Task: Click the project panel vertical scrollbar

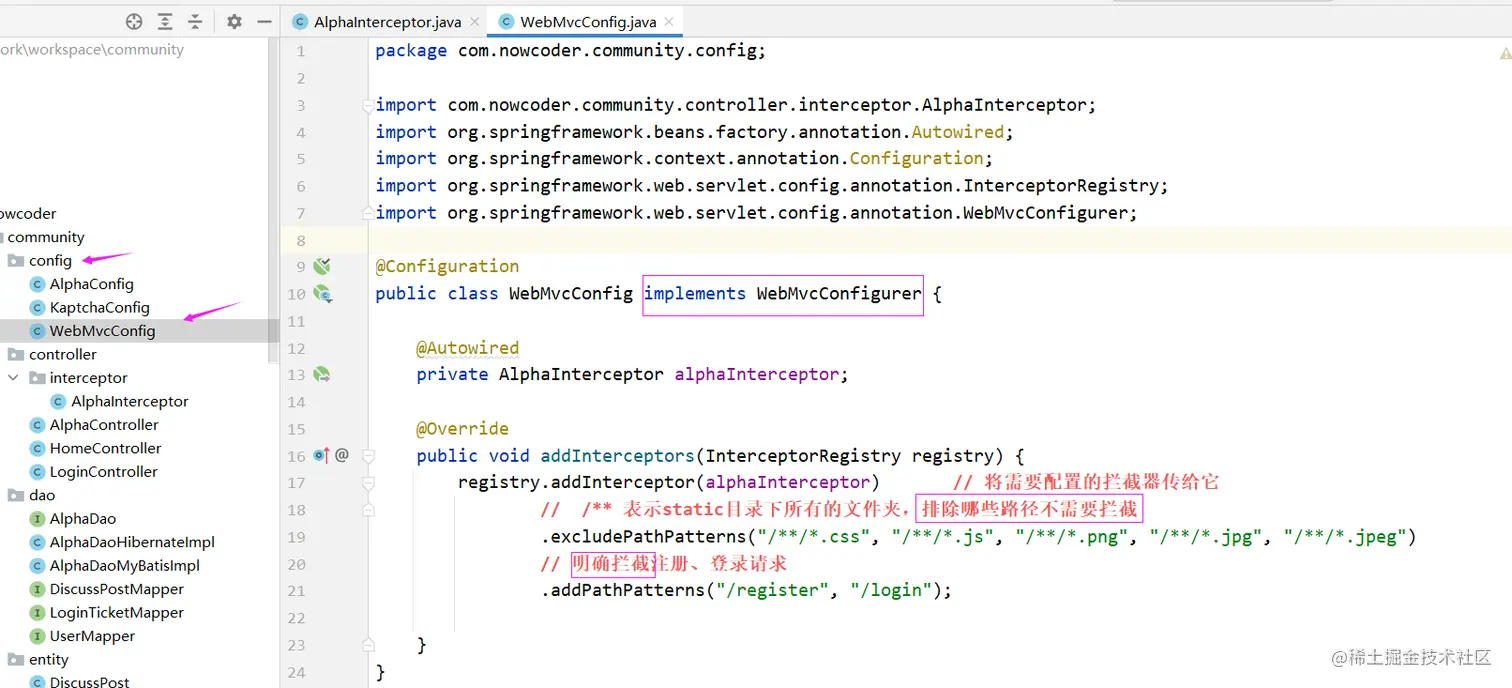Action: 274,200
